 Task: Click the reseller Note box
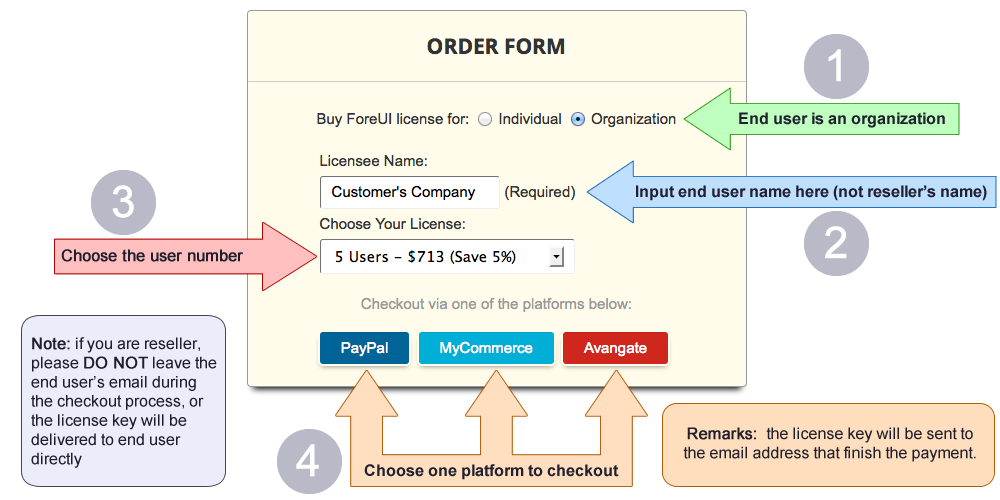click(124, 401)
